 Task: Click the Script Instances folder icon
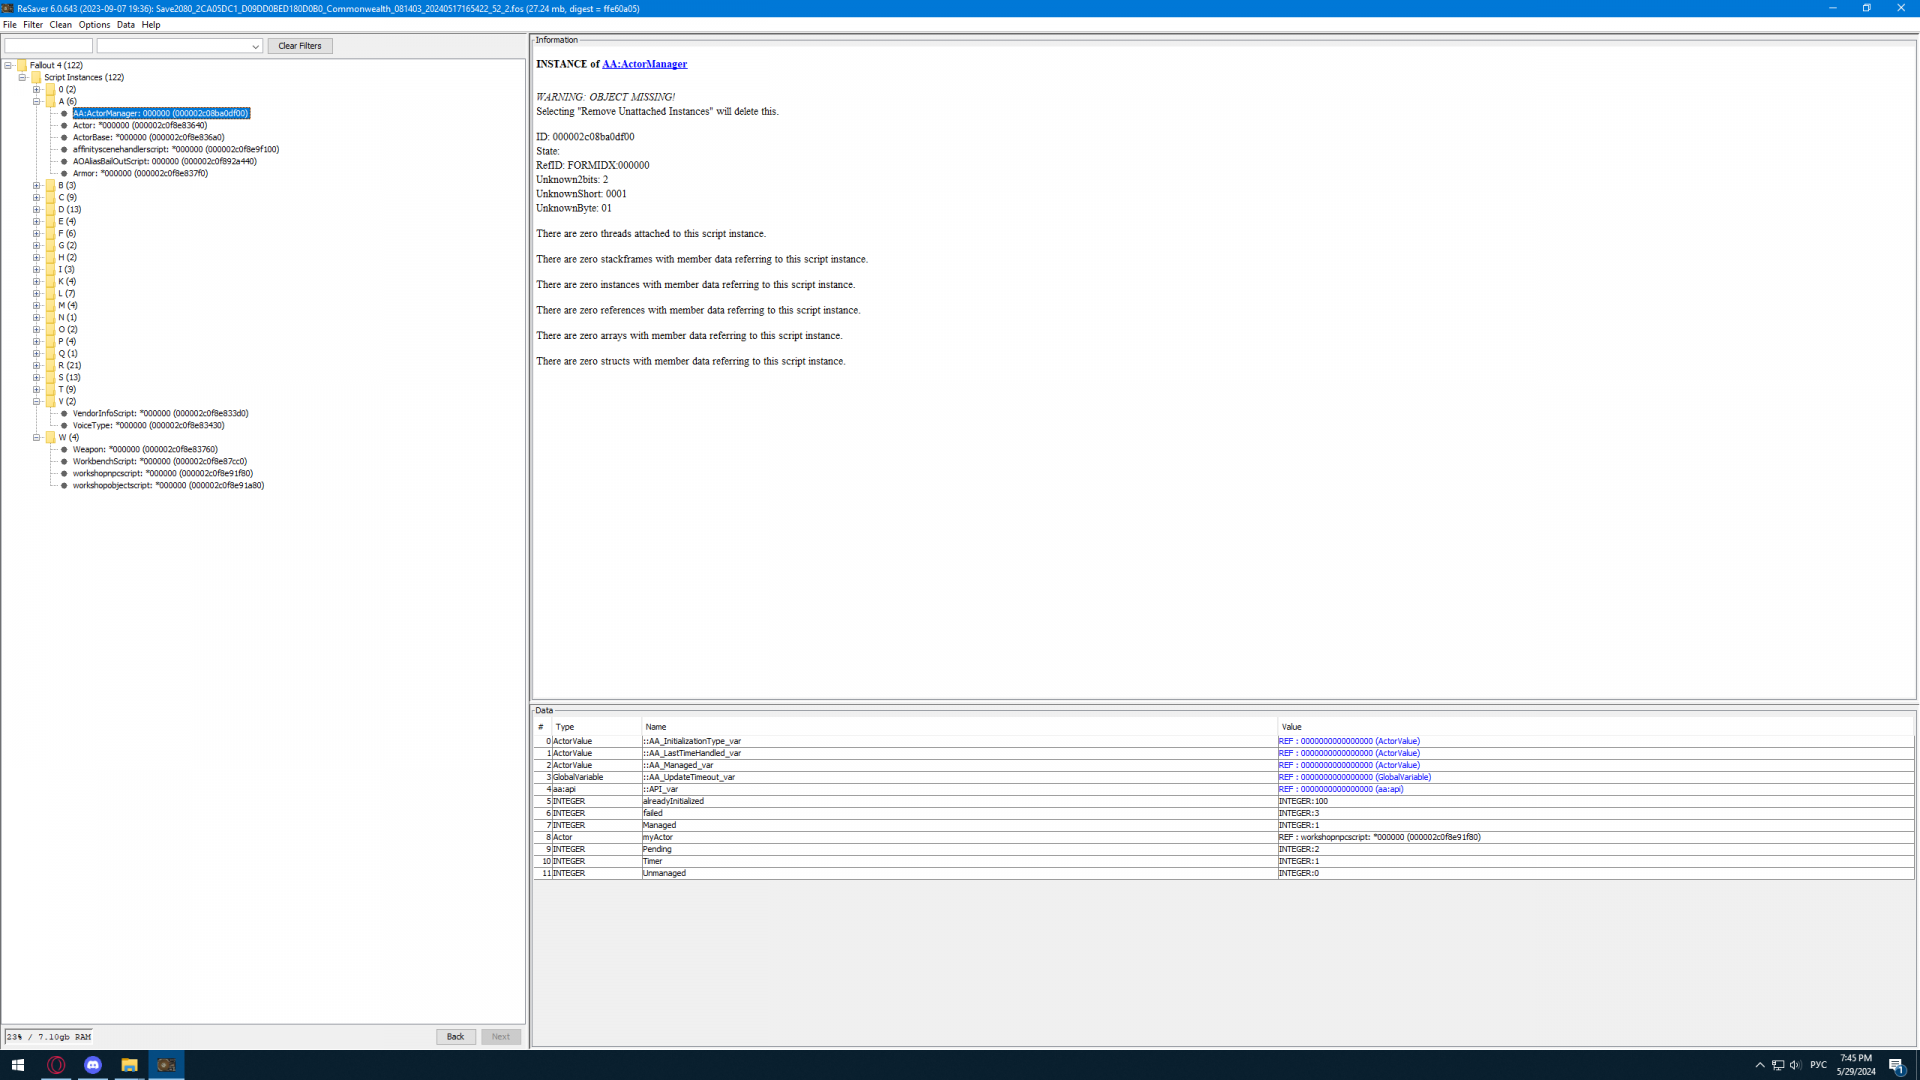pos(36,77)
